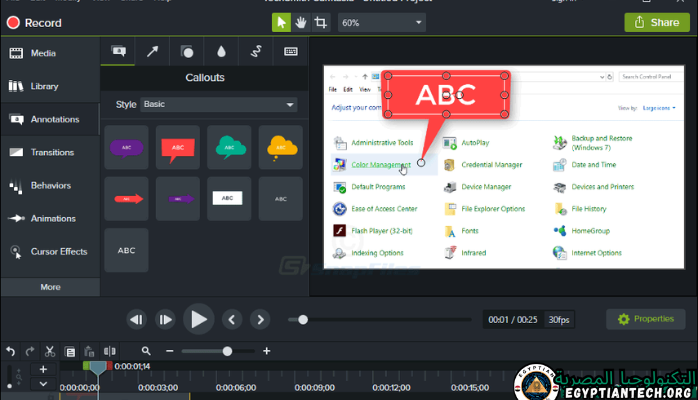Open the callout Style Basic dropdown
The width and height of the screenshot is (698, 400).
pyautogui.click(x=219, y=104)
